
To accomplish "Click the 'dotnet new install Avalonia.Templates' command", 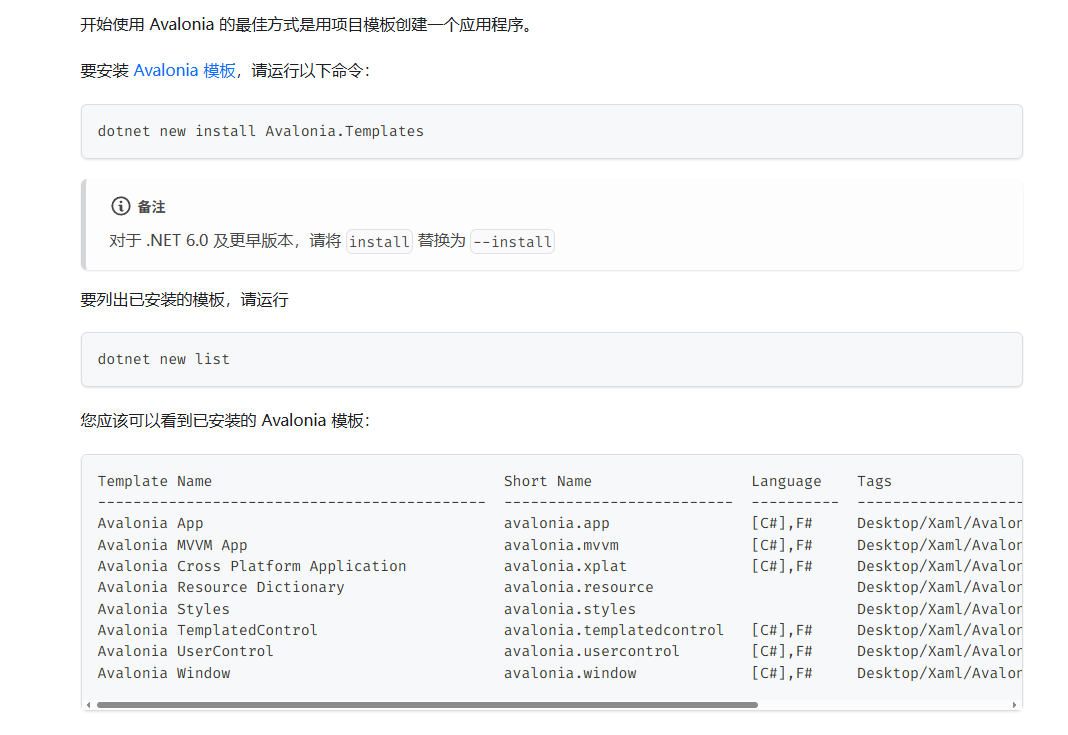I will click(x=260, y=131).
